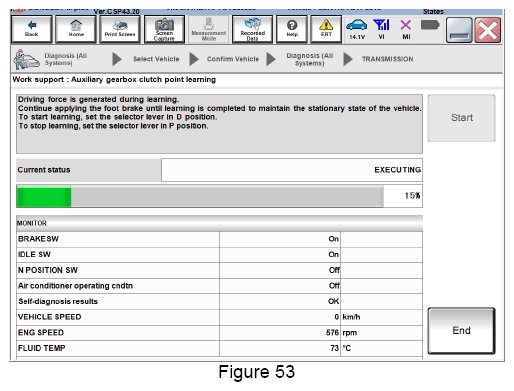The height and width of the screenshot is (391, 514).
Task: Click the OK self-diagnosis value
Action: [x=333, y=302]
